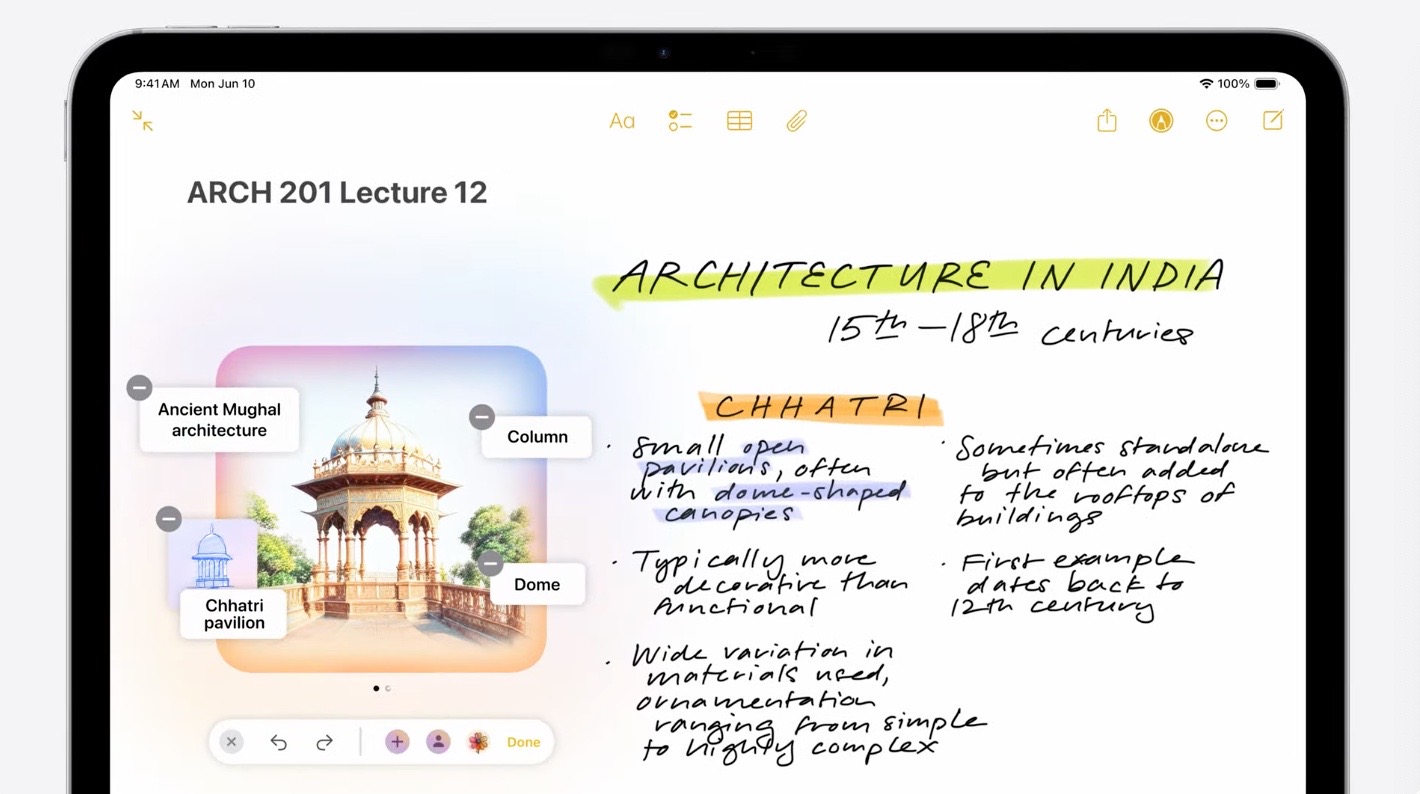Remove the Column tag from the image
Screen dimensions: 1420x794
coord(481,417)
